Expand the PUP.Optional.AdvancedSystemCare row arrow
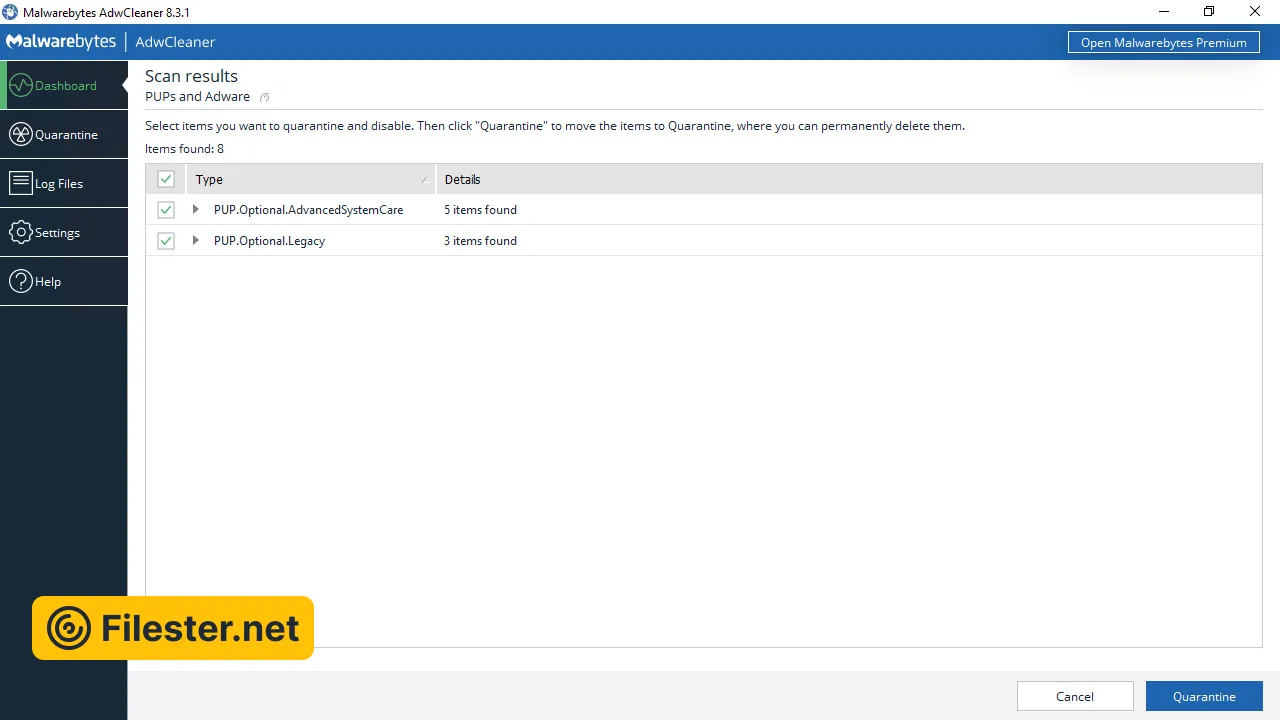Screen dimensions: 1280x720 (x=196, y=210)
